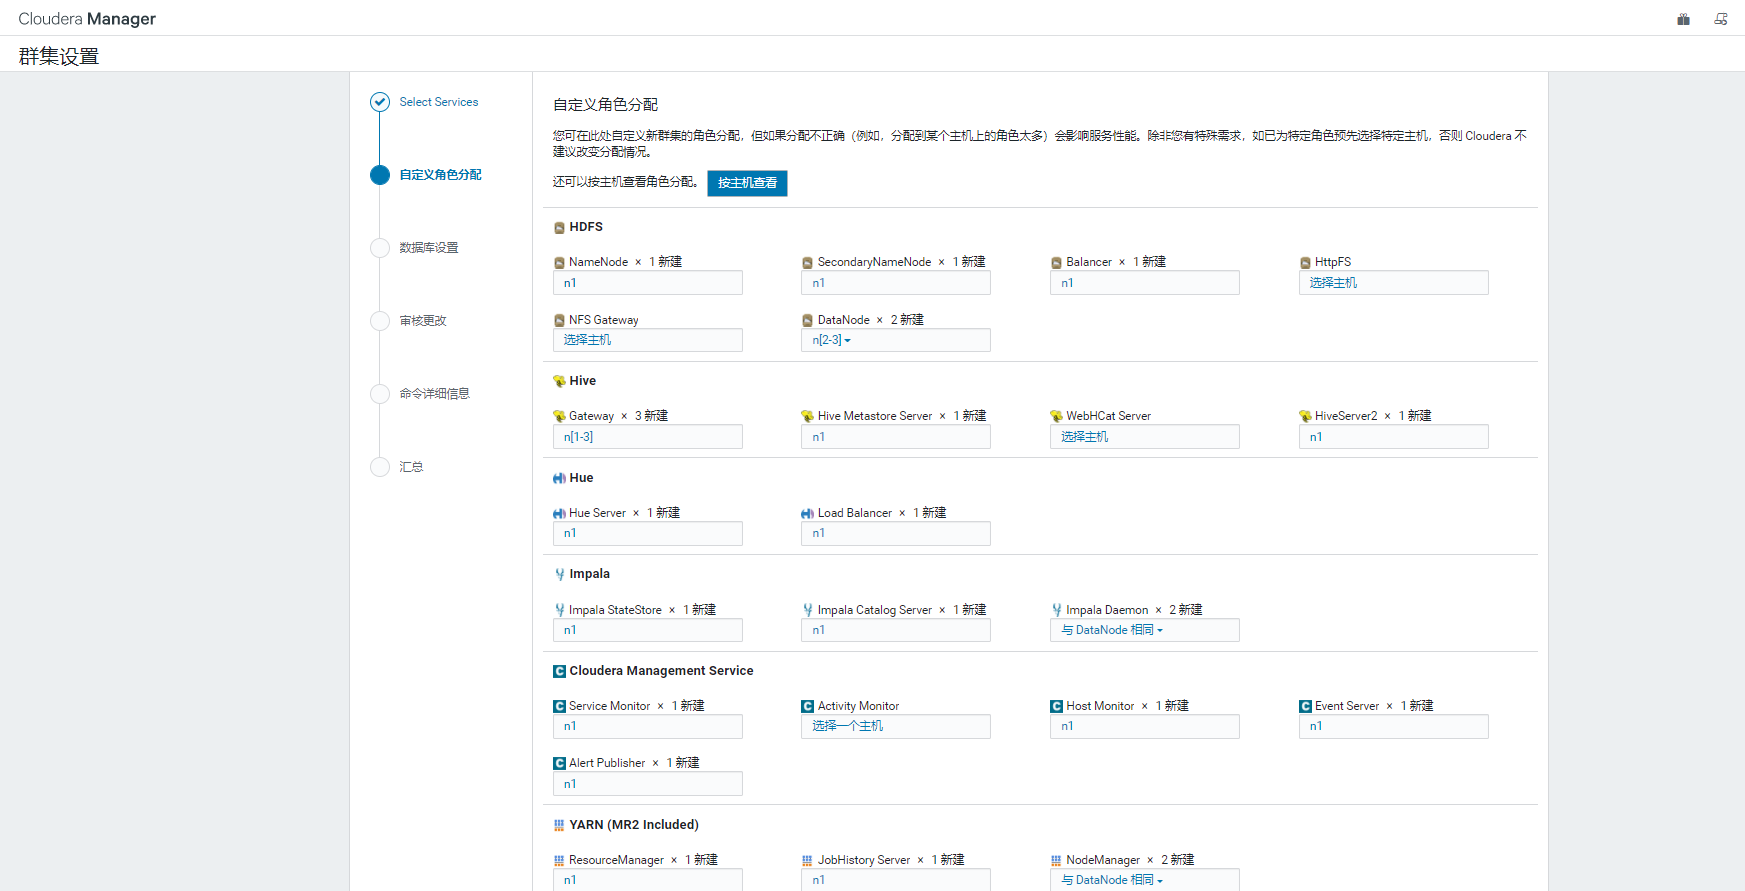Click the NodeManager role icon
The width and height of the screenshot is (1745, 891).
point(1056,860)
